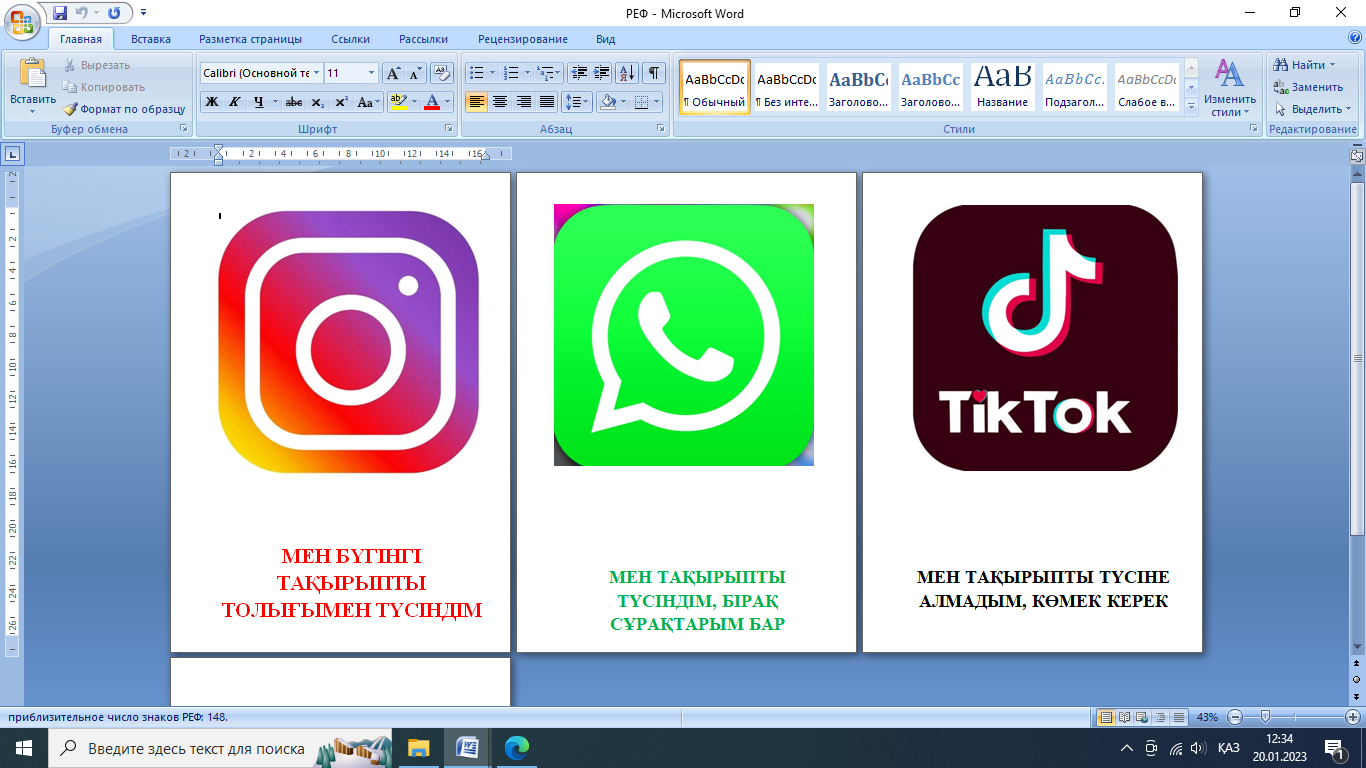Launch Microsoft Edge from the taskbar
The image size is (1366, 768).
click(x=516, y=748)
